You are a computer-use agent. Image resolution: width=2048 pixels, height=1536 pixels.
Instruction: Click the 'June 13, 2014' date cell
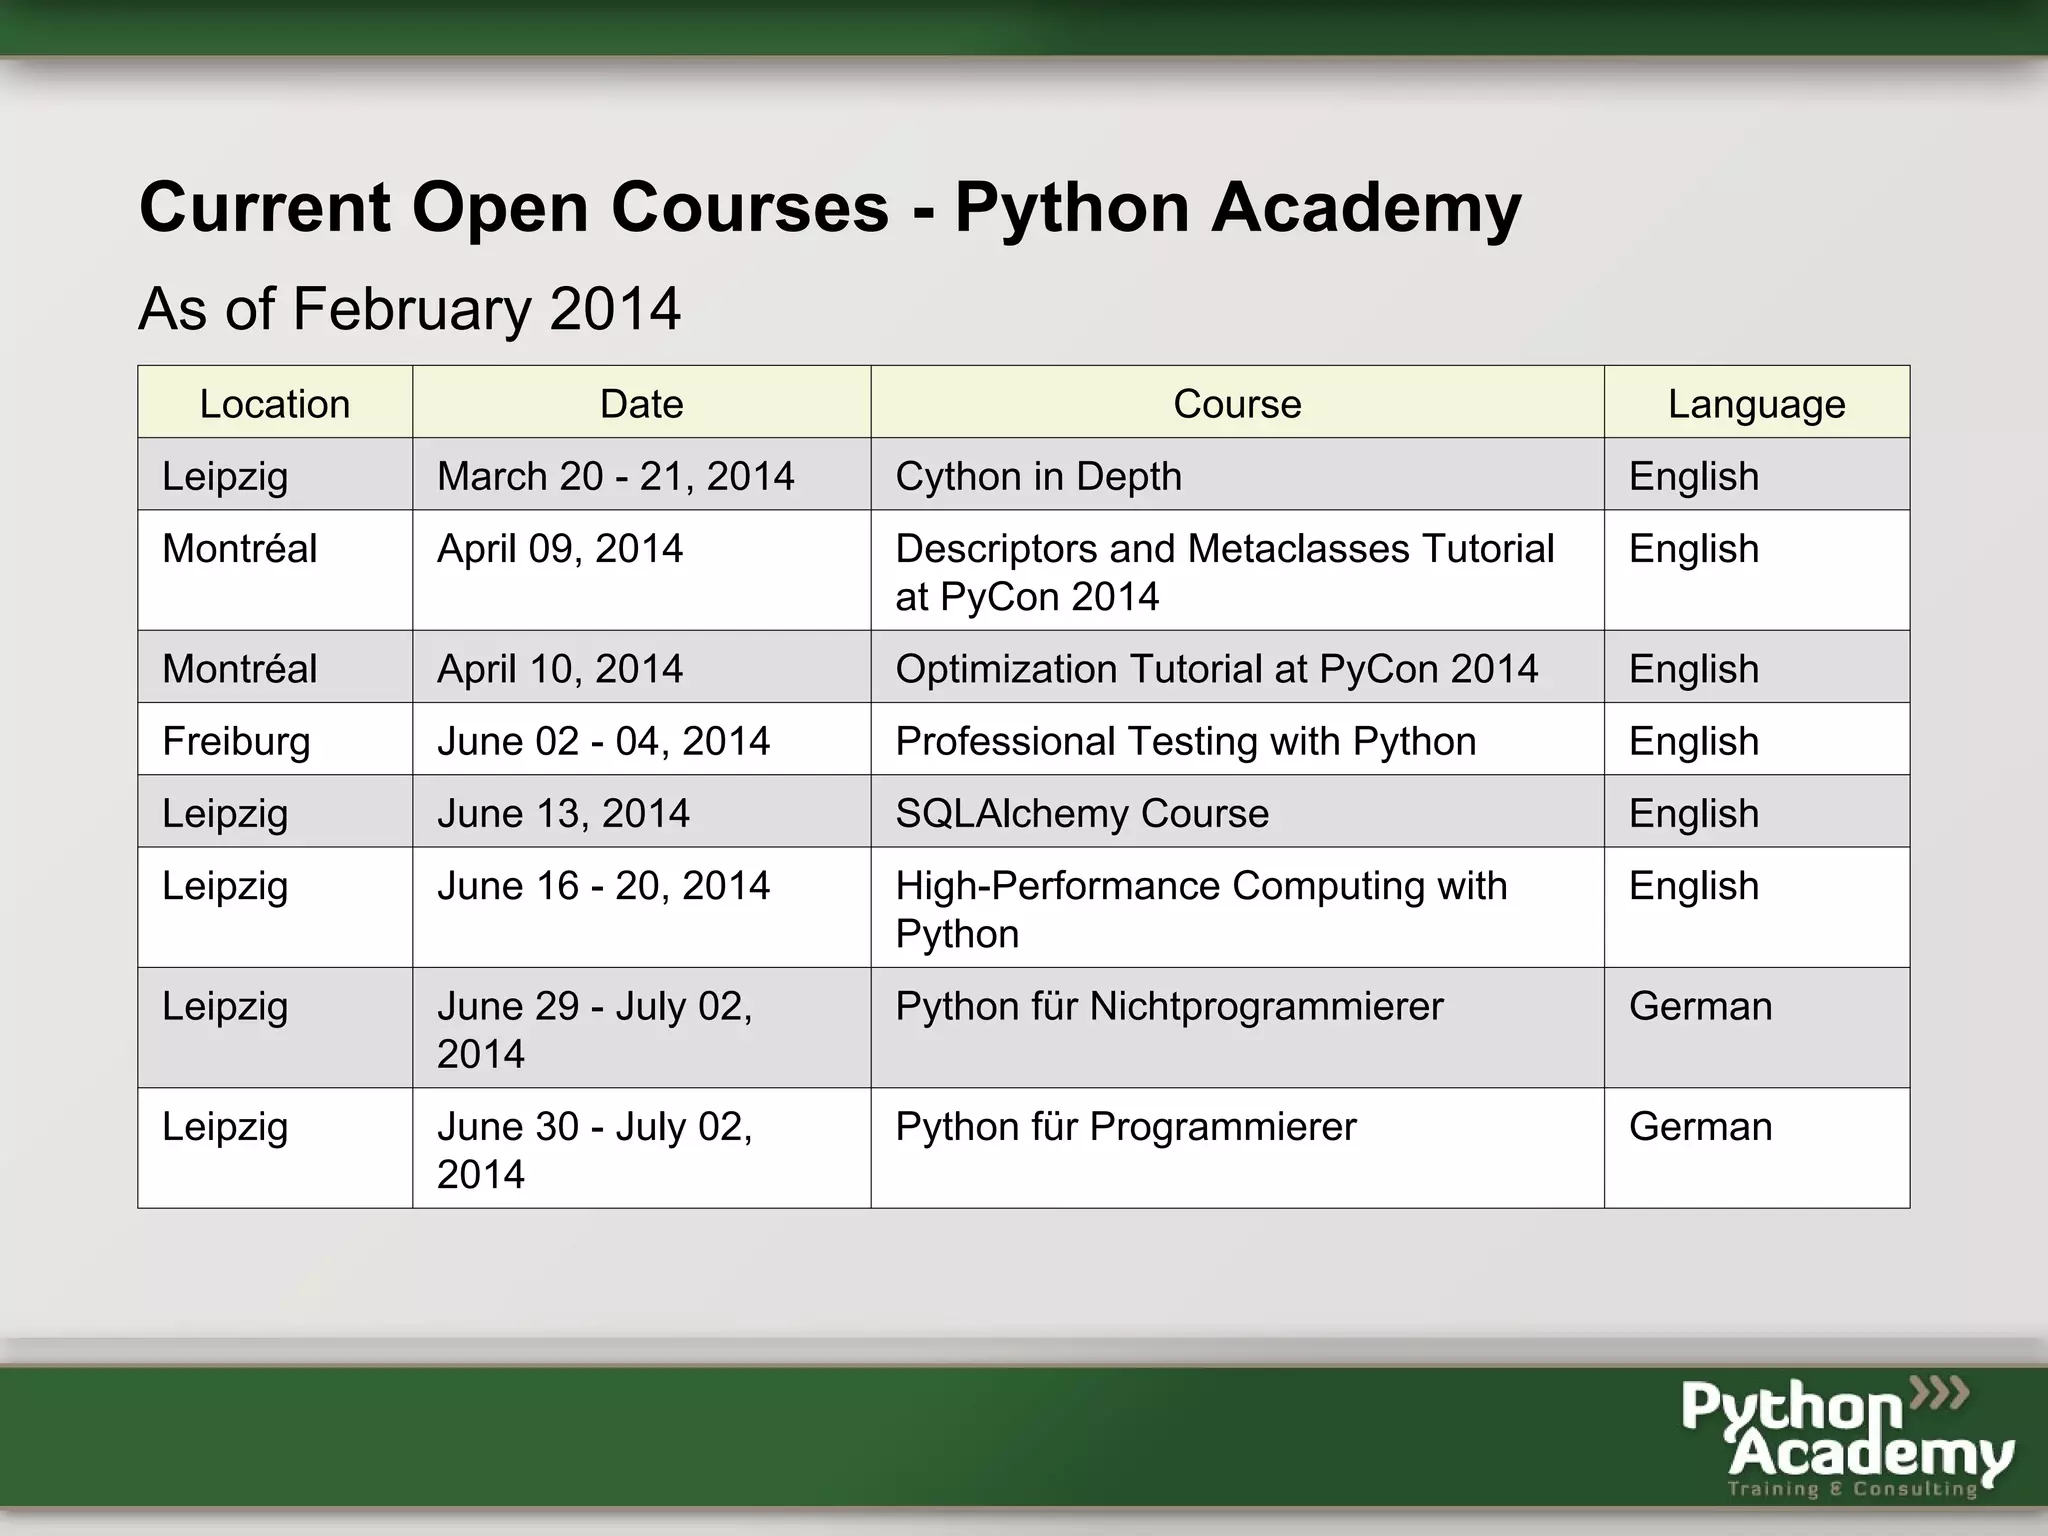click(642, 812)
